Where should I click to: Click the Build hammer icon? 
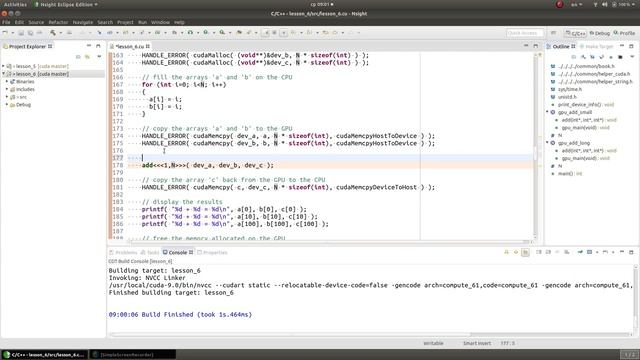click(x=53, y=33)
